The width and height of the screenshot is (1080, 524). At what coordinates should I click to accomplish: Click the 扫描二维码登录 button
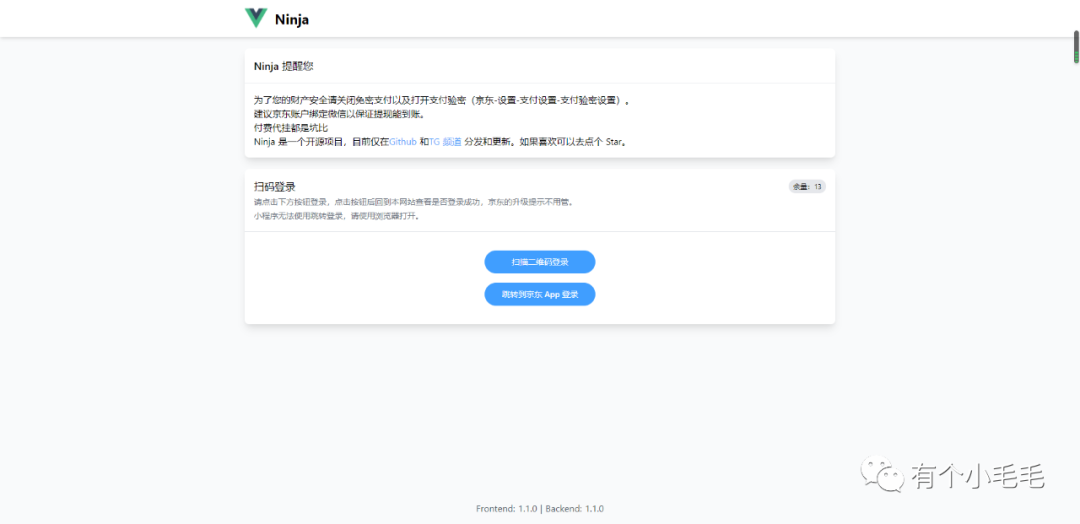coord(539,262)
